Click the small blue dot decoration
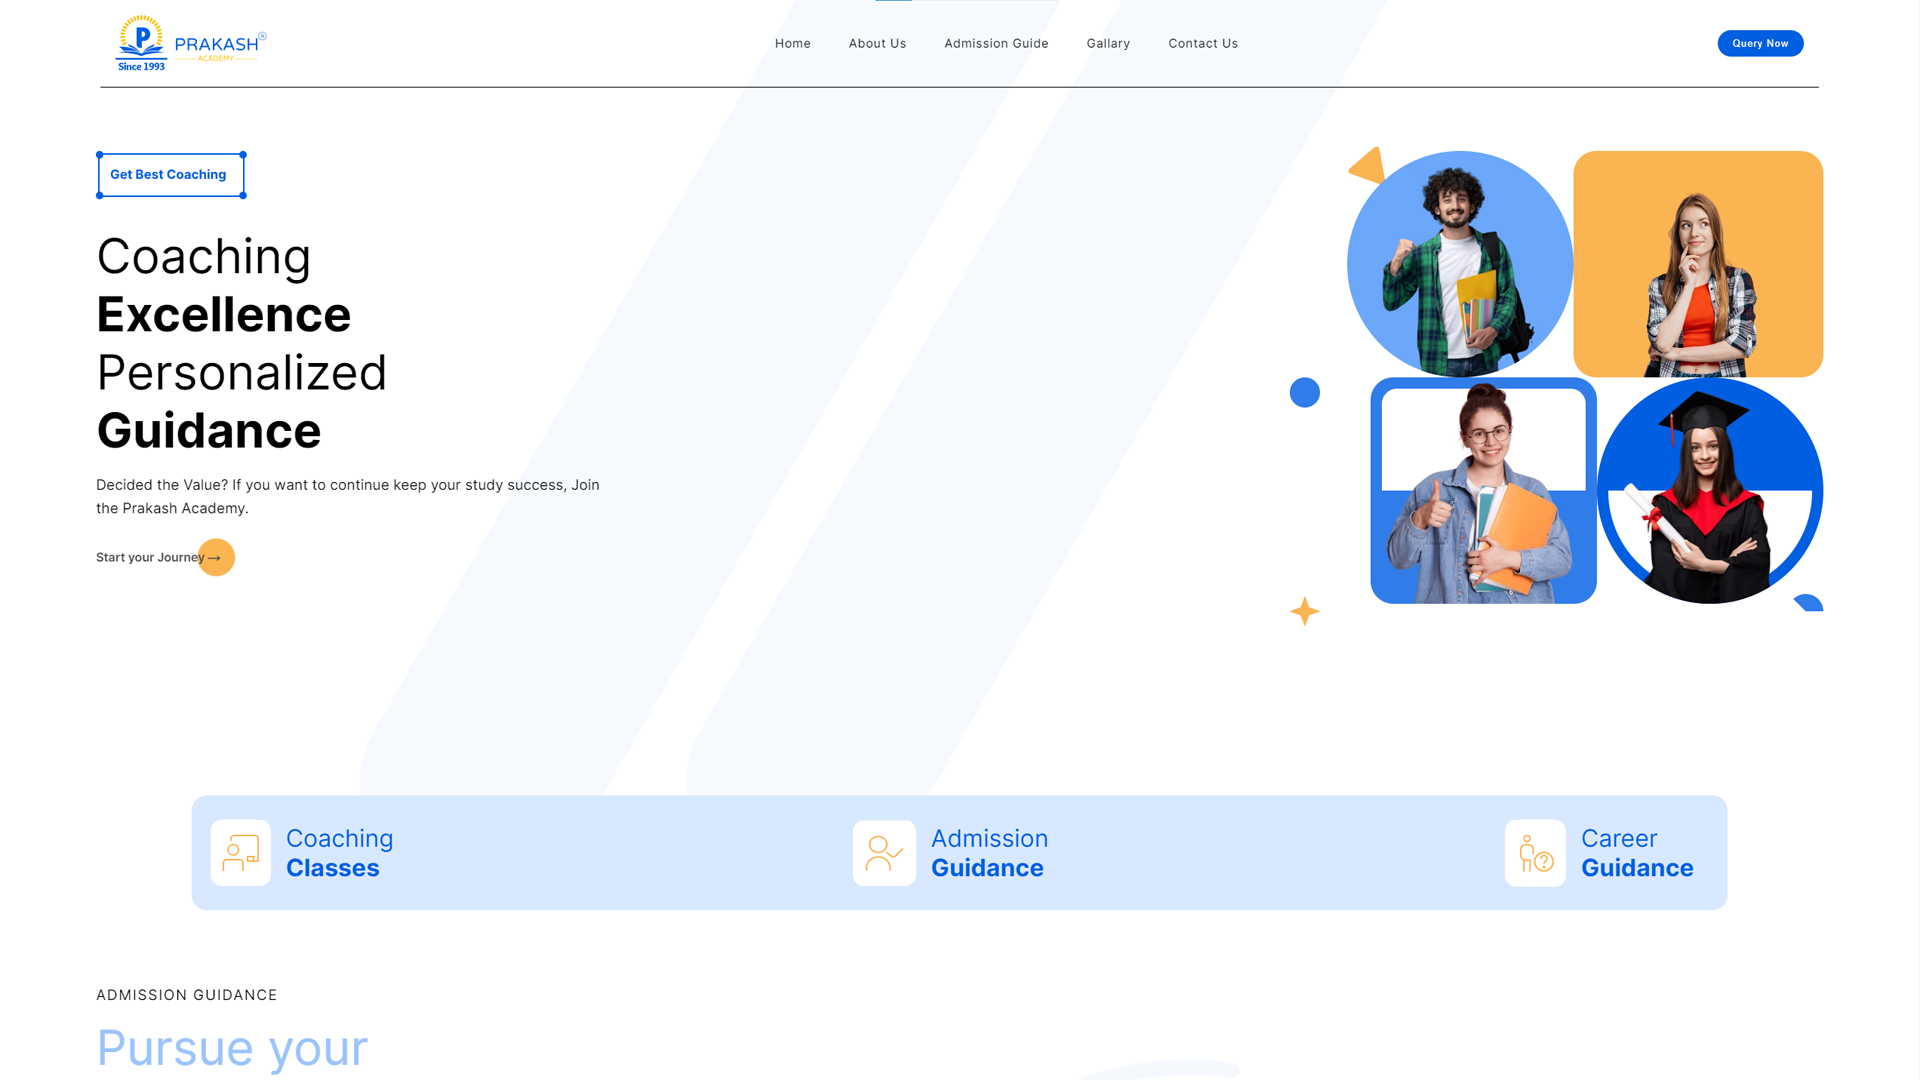 (x=1304, y=392)
